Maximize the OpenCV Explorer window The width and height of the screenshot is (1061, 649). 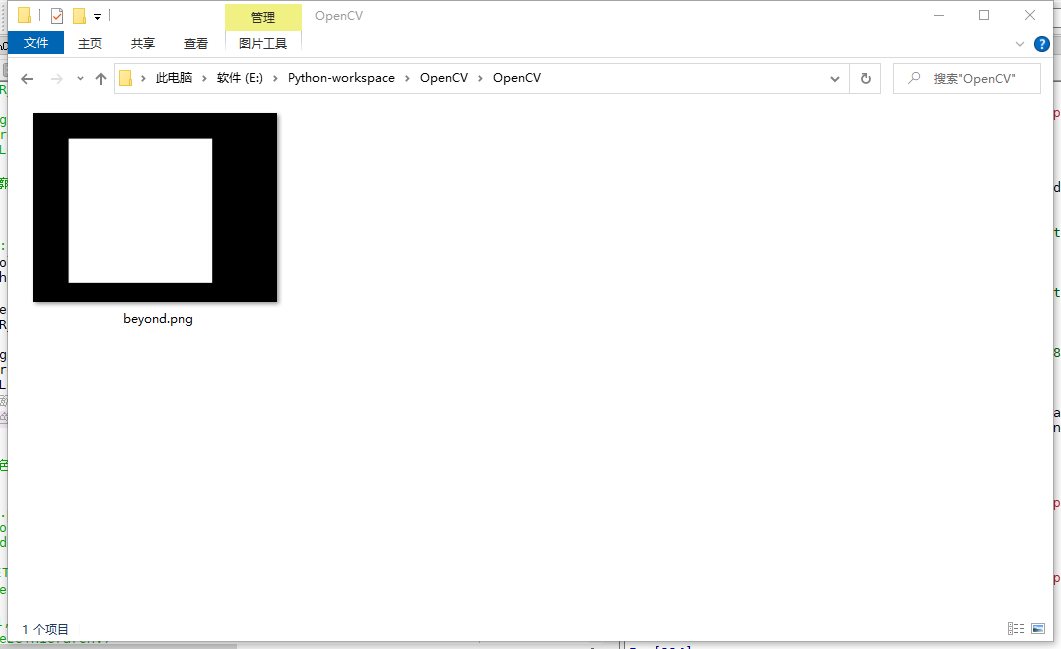[x=984, y=15]
